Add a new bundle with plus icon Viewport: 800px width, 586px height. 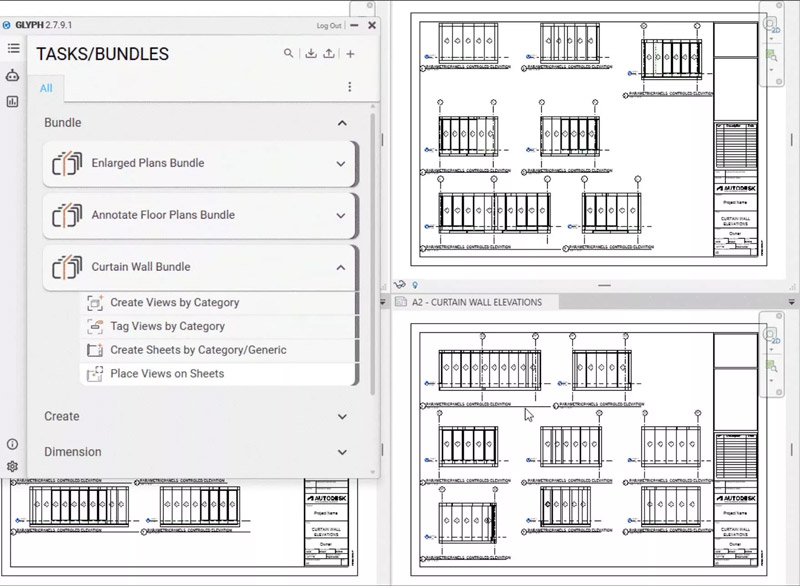(x=351, y=54)
